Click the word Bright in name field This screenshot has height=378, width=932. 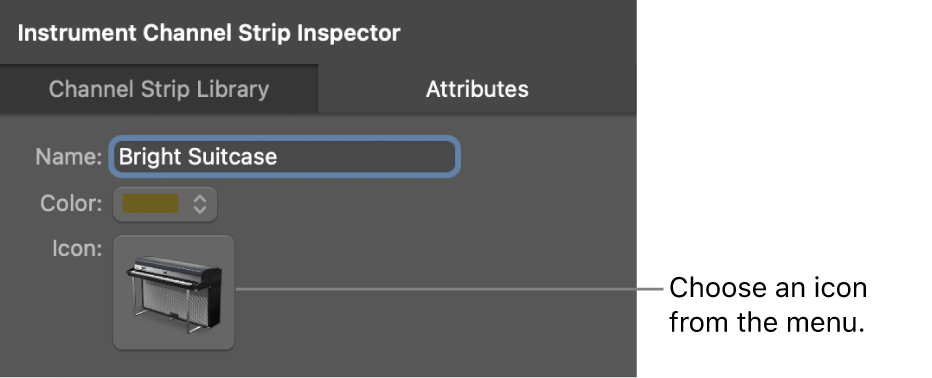[150, 157]
